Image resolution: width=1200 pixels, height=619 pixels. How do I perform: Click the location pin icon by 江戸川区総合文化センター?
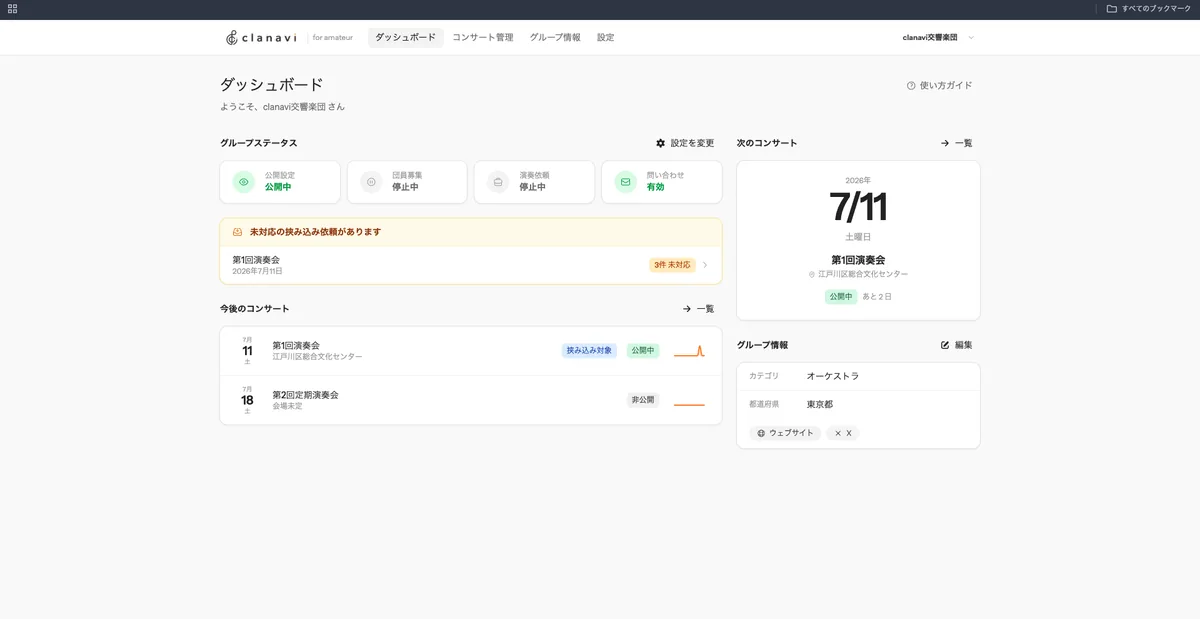click(812, 274)
